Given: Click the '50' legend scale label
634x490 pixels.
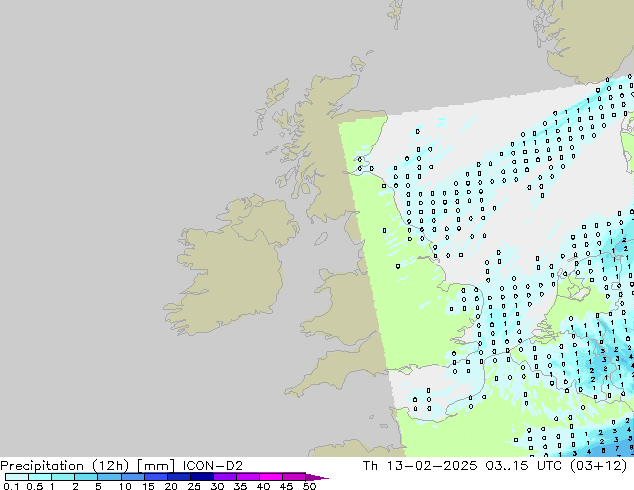Looking at the screenshot, I should [x=309, y=486].
